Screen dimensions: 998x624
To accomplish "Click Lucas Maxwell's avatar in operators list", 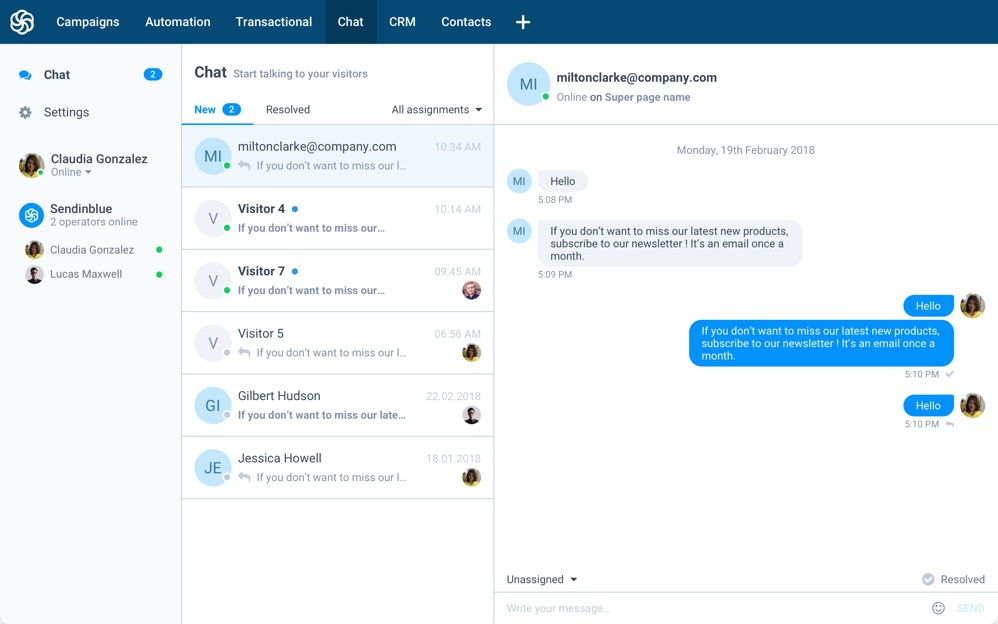I will tap(34, 274).
